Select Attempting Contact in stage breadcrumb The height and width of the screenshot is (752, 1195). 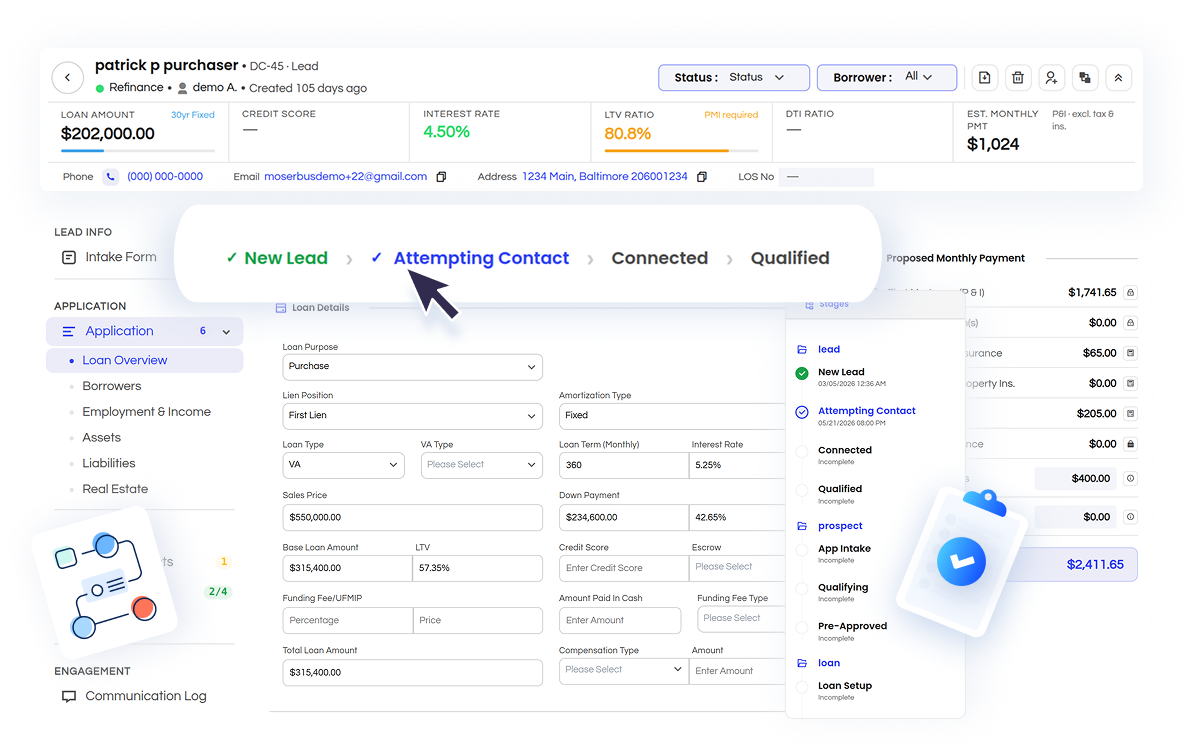(x=481, y=258)
